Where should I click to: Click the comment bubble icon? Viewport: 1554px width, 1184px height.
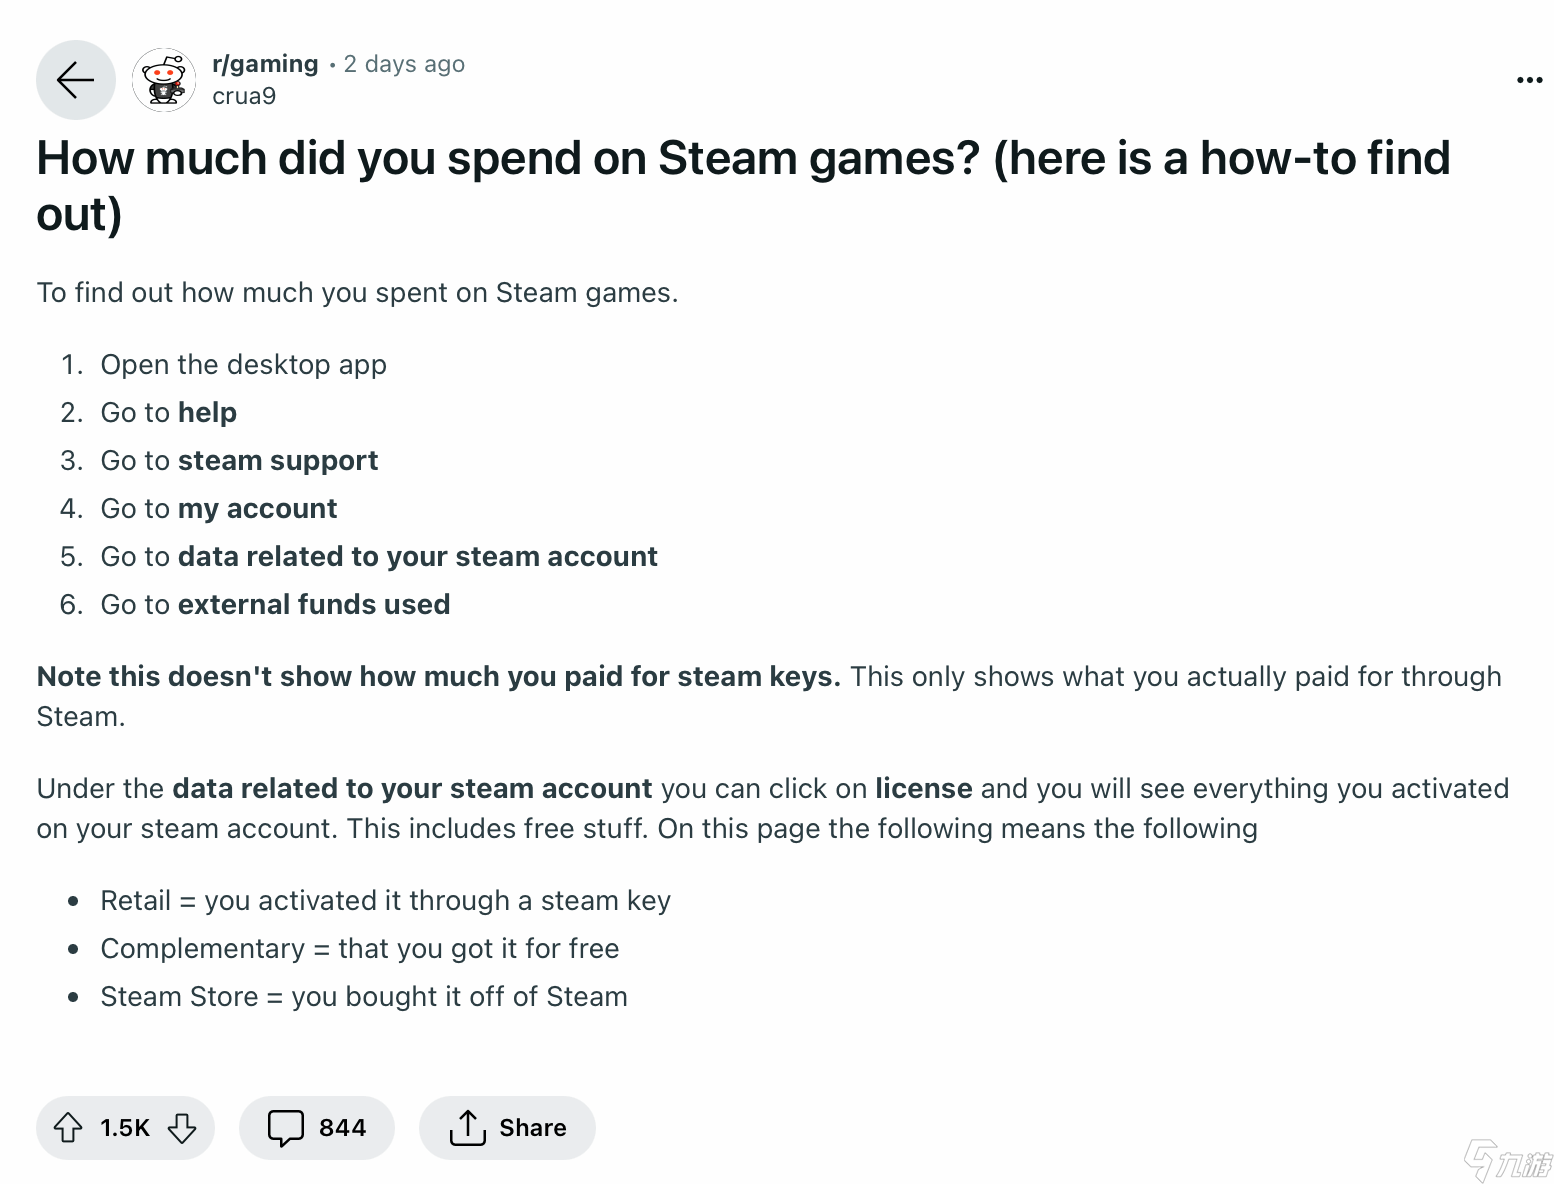[285, 1128]
